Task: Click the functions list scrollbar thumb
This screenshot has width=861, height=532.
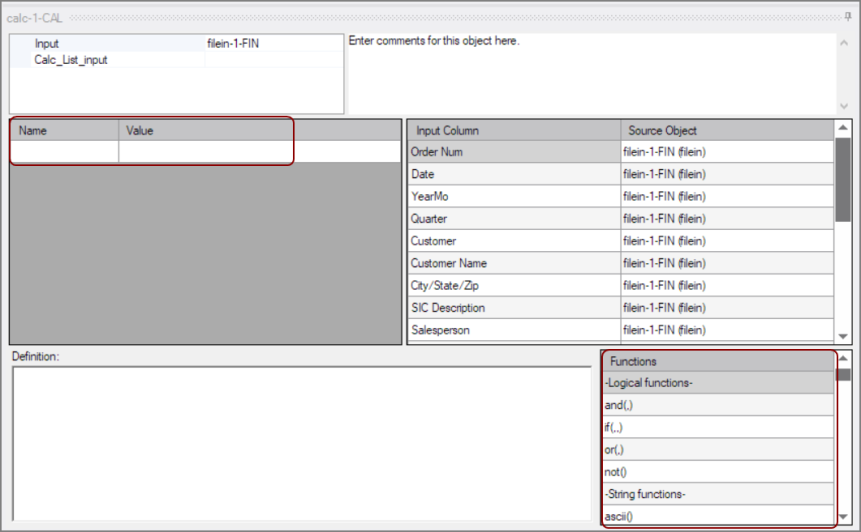Action: click(x=843, y=374)
